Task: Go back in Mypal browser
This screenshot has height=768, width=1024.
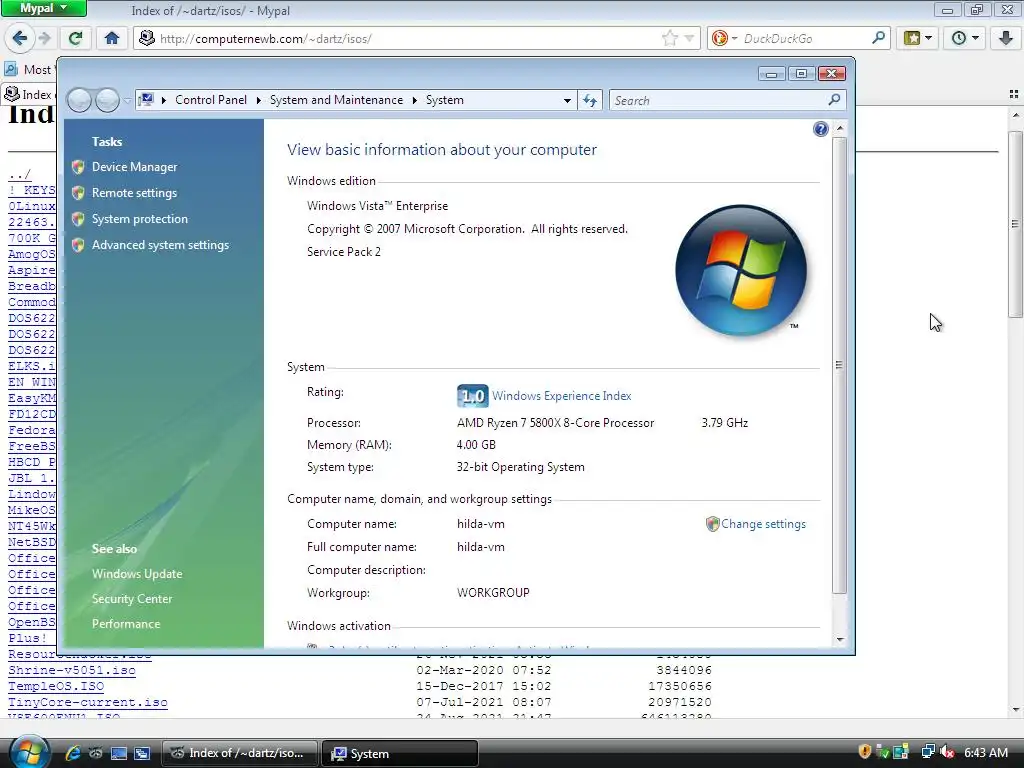Action: pos(20,39)
